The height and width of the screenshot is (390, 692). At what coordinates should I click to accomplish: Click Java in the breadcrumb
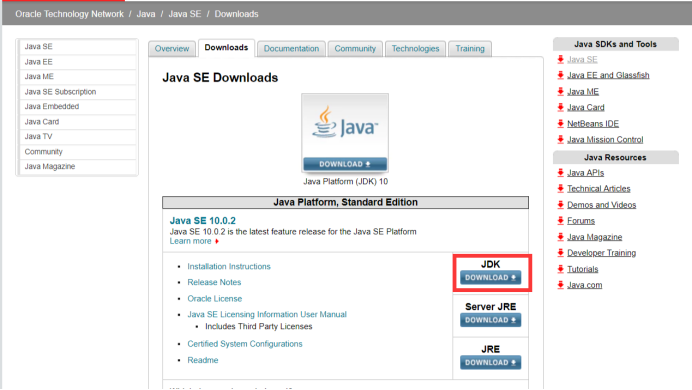pos(146,14)
